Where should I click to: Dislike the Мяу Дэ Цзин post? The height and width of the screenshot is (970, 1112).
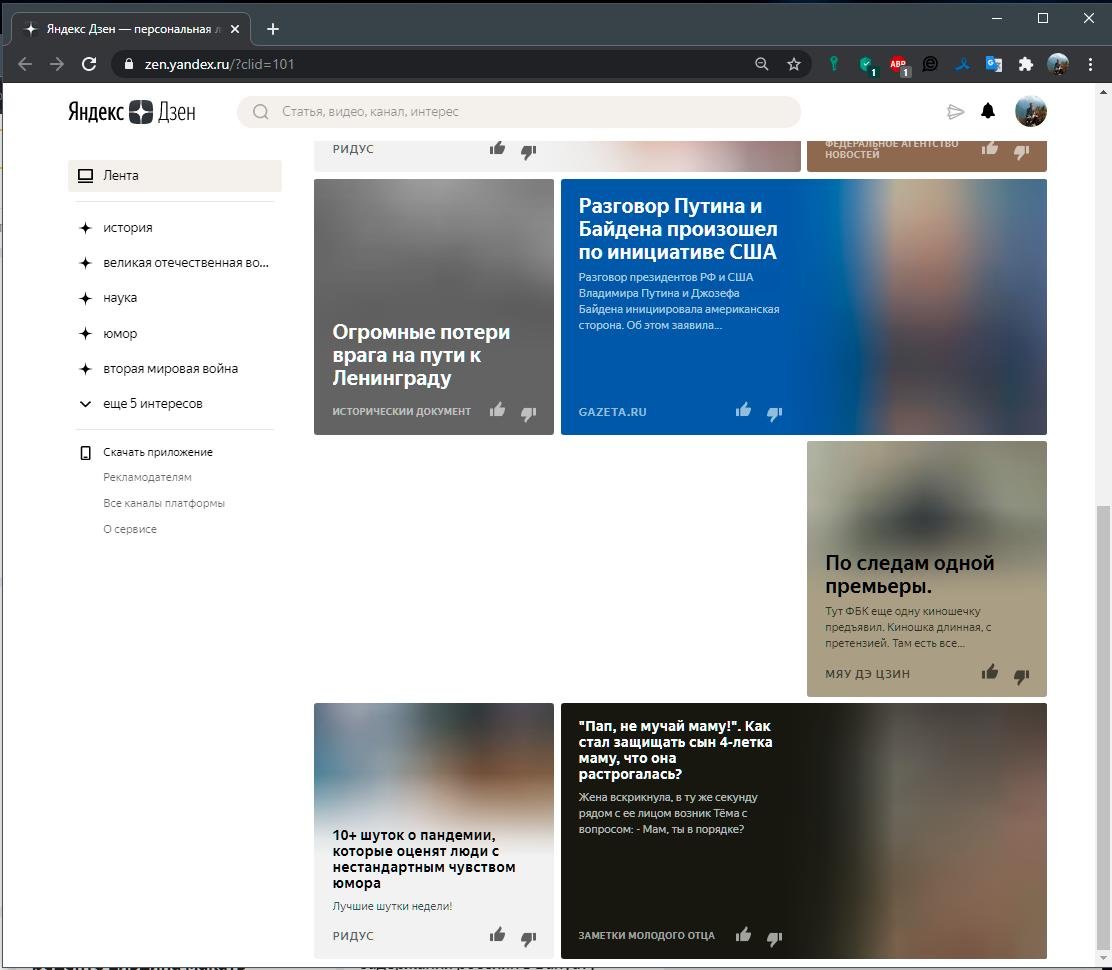click(x=1021, y=676)
